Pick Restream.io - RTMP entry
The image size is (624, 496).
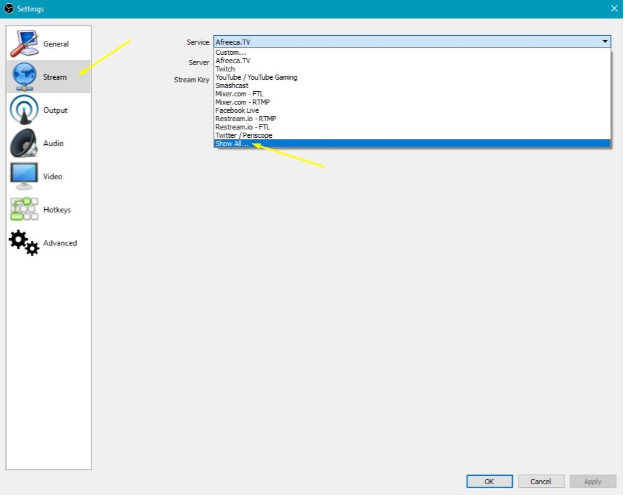412,119
